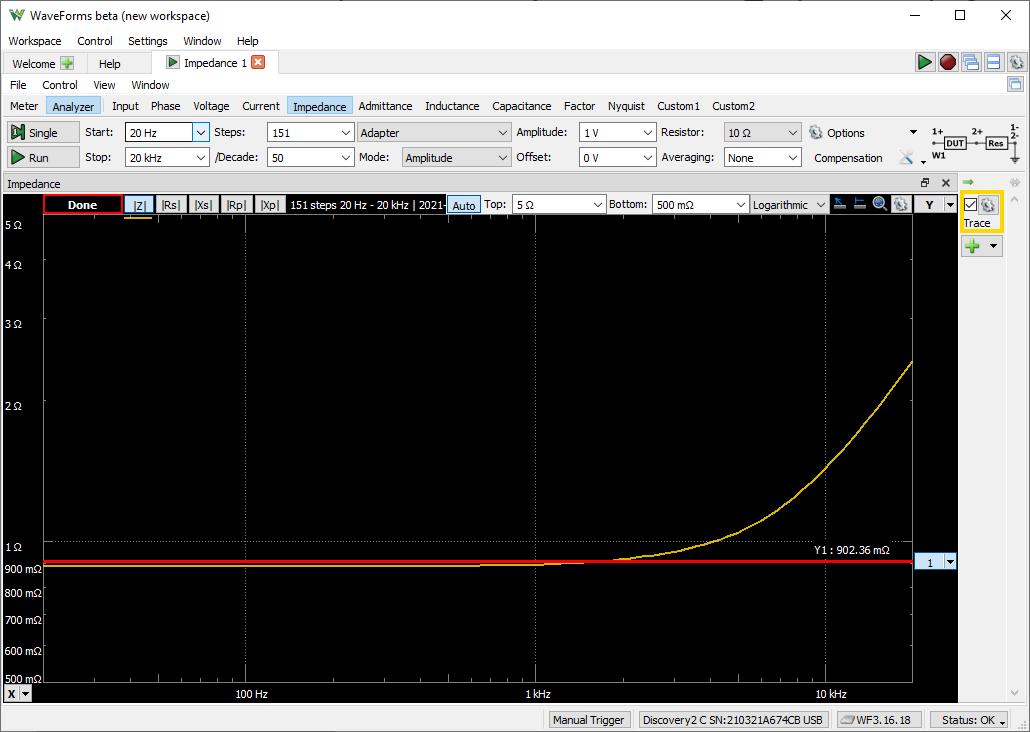The image size is (1030, 732).
Task: Open Trace properties gear icon
Action: (x=988, y=205)
